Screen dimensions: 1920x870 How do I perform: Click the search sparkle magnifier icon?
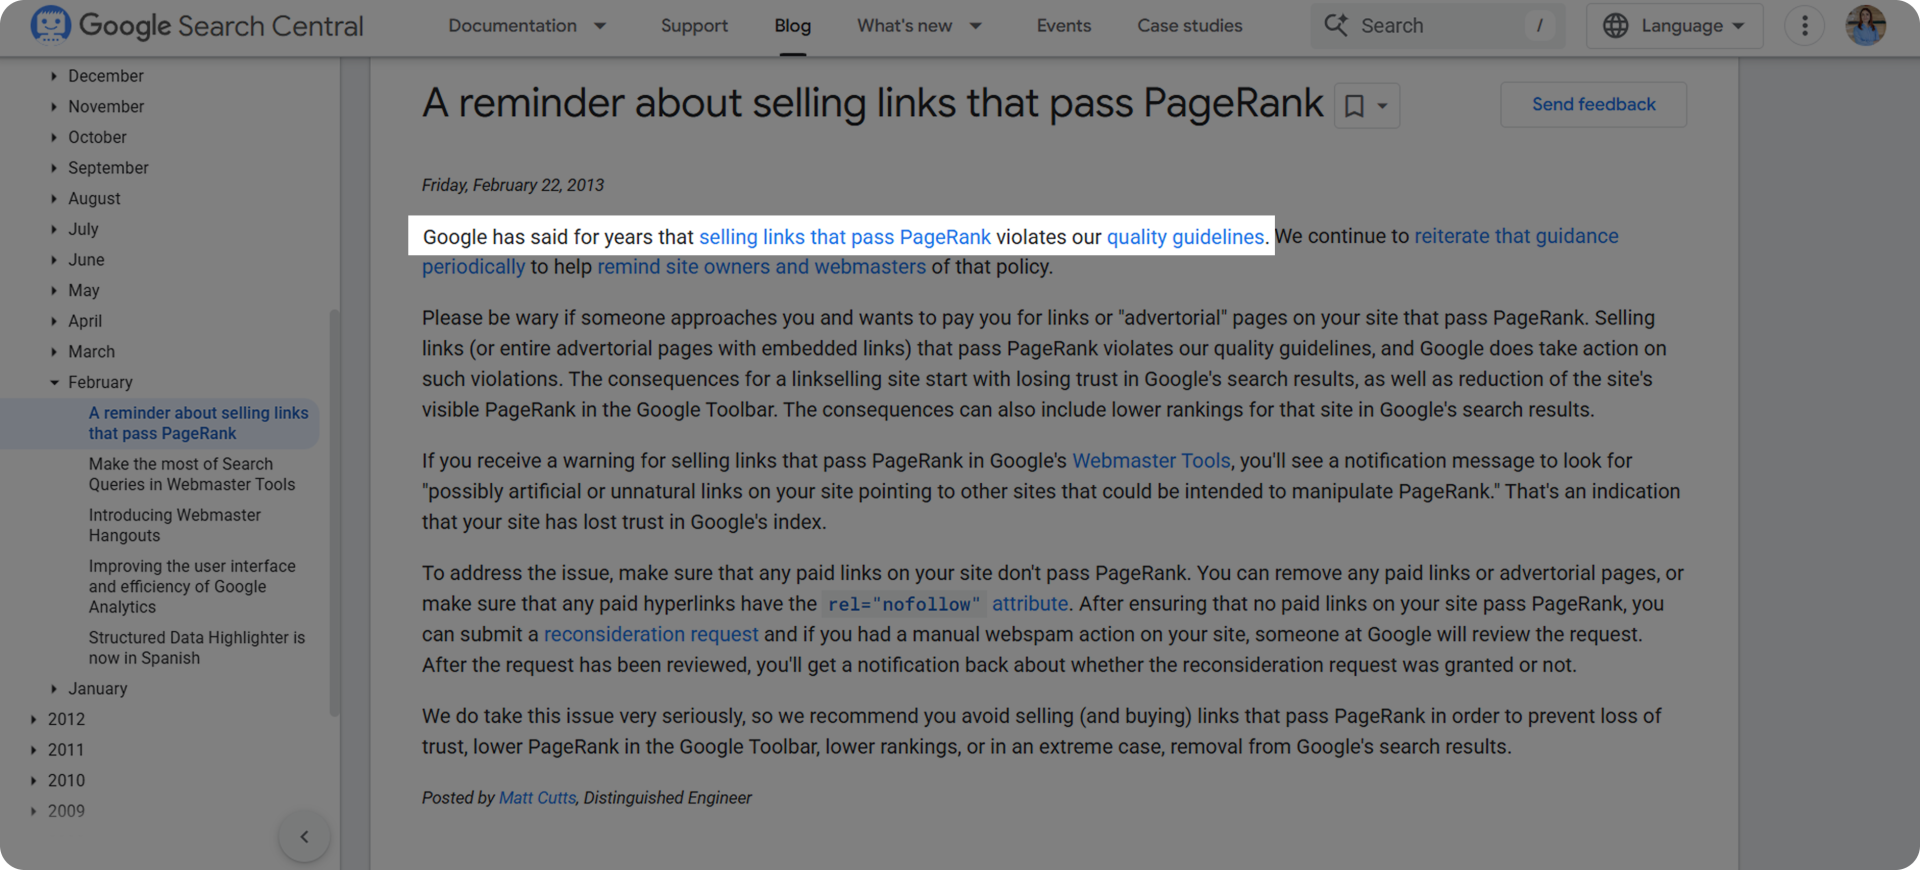[1336, 26]
